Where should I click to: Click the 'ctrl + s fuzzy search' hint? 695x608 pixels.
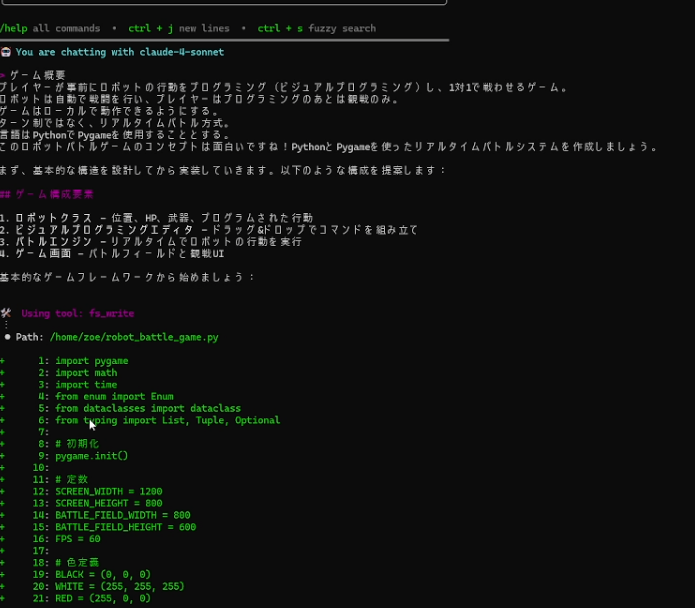[317, 28]
